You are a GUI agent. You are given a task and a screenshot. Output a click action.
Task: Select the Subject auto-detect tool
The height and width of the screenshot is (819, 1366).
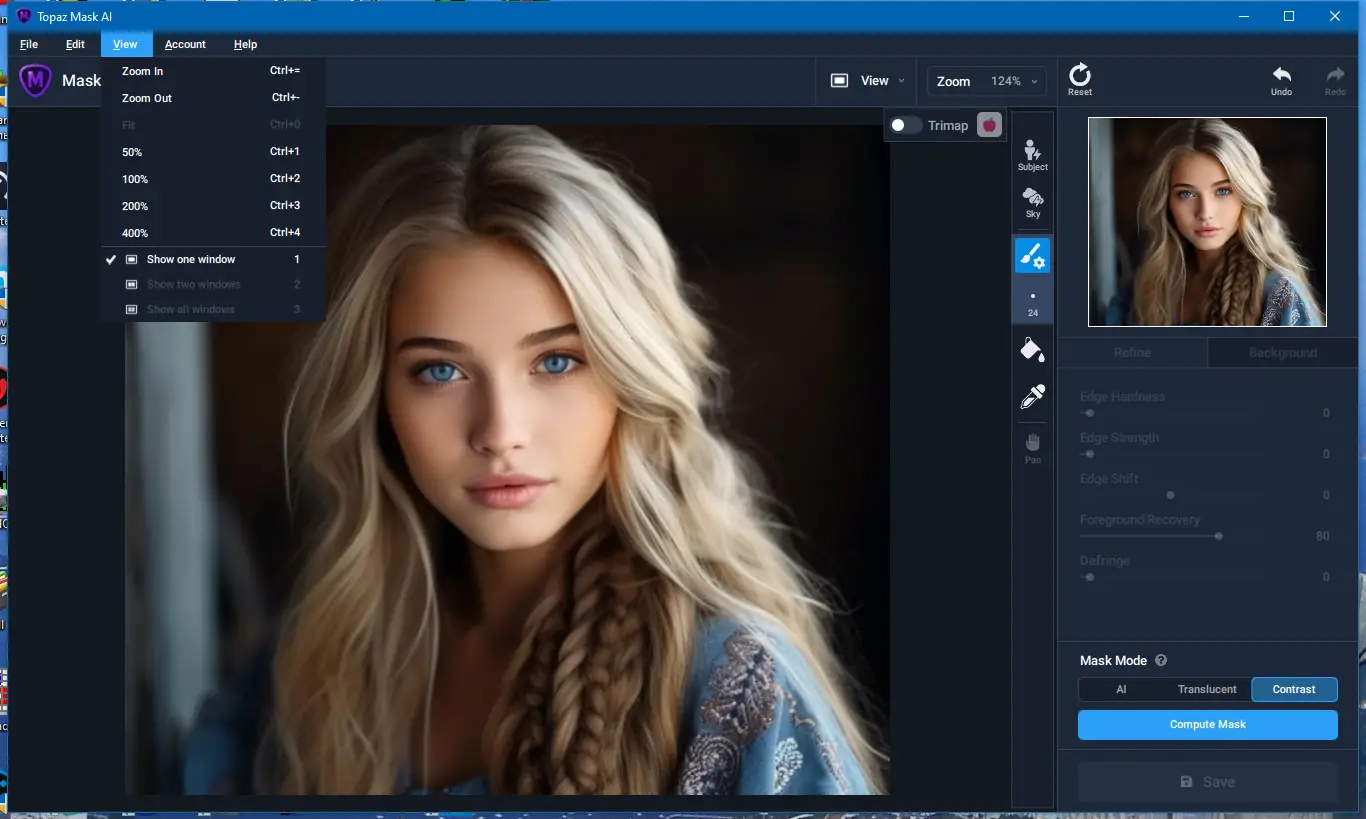(1032, 156)
